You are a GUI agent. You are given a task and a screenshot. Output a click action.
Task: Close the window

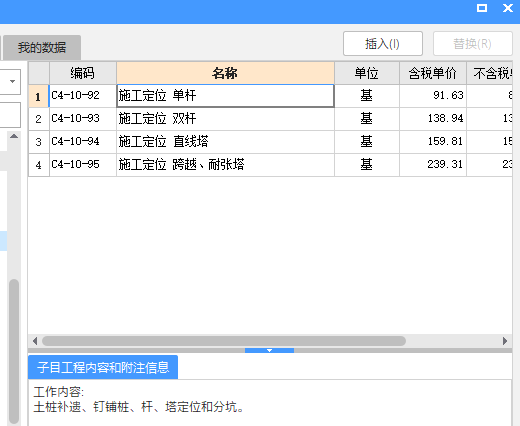coord(508,8)
